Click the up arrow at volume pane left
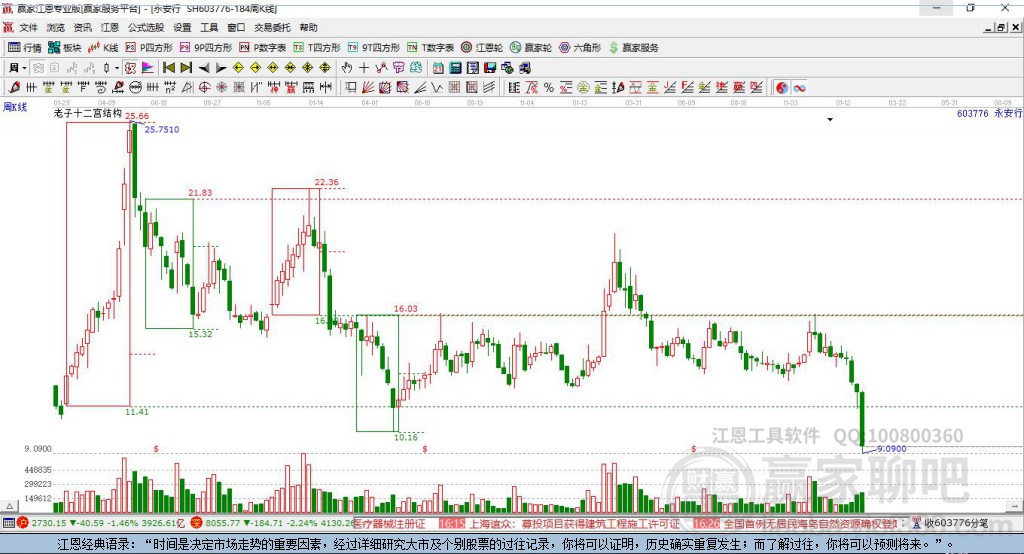Screen dimensions: 1024x554 coord(10,506)
